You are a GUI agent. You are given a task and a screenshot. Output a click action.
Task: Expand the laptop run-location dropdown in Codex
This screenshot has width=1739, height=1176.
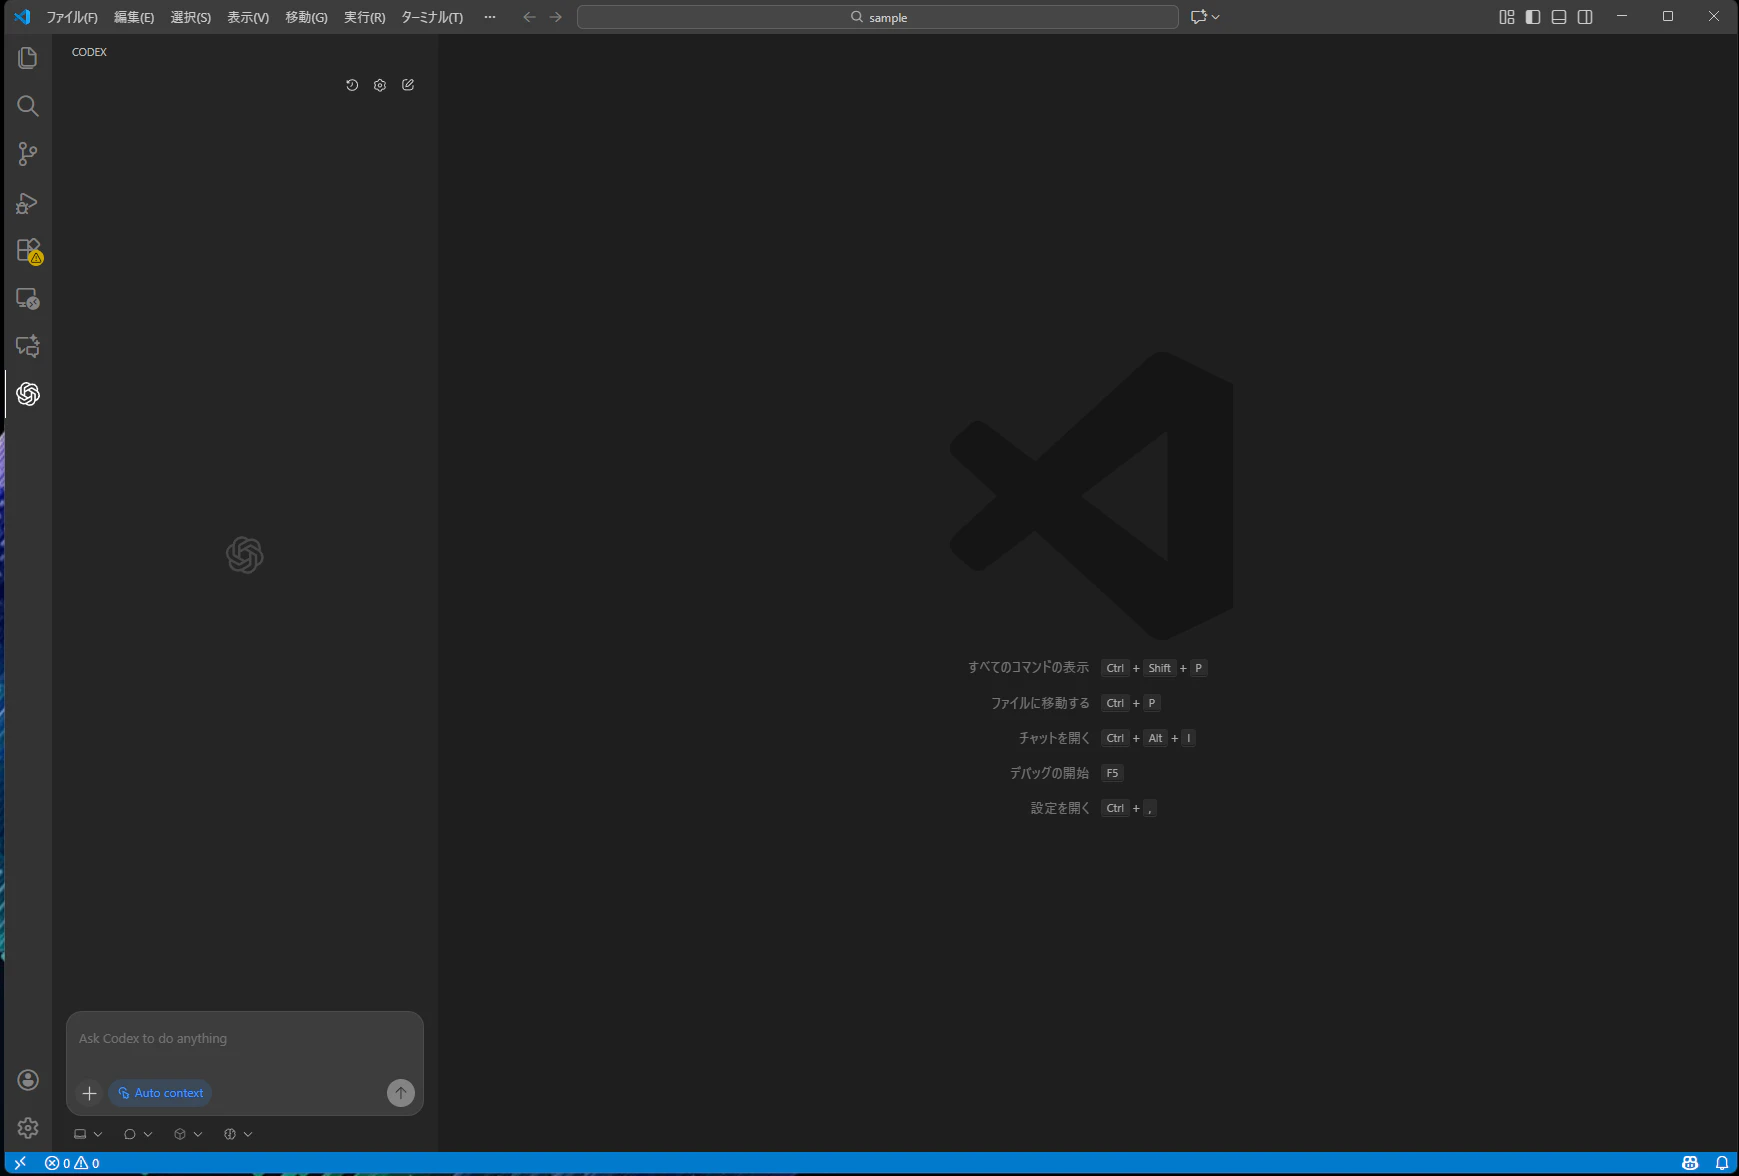click(88, 1134)
